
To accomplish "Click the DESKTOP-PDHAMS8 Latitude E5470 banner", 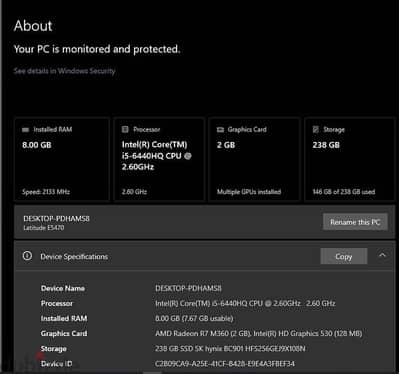I will point(204,222).
